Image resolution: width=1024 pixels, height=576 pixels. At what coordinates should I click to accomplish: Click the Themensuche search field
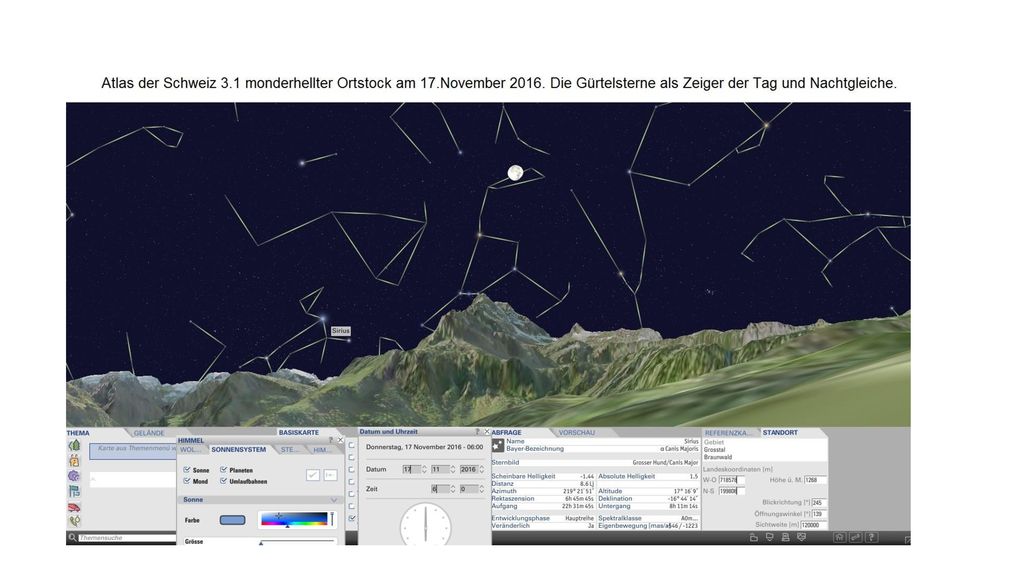[x=127, y=537]
